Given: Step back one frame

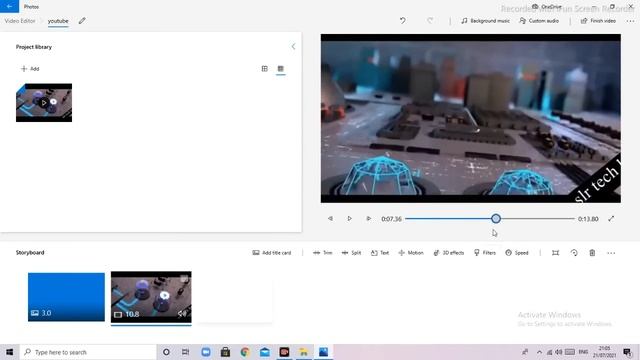Looking at the screenshot, I should click(x=330, y=219).
